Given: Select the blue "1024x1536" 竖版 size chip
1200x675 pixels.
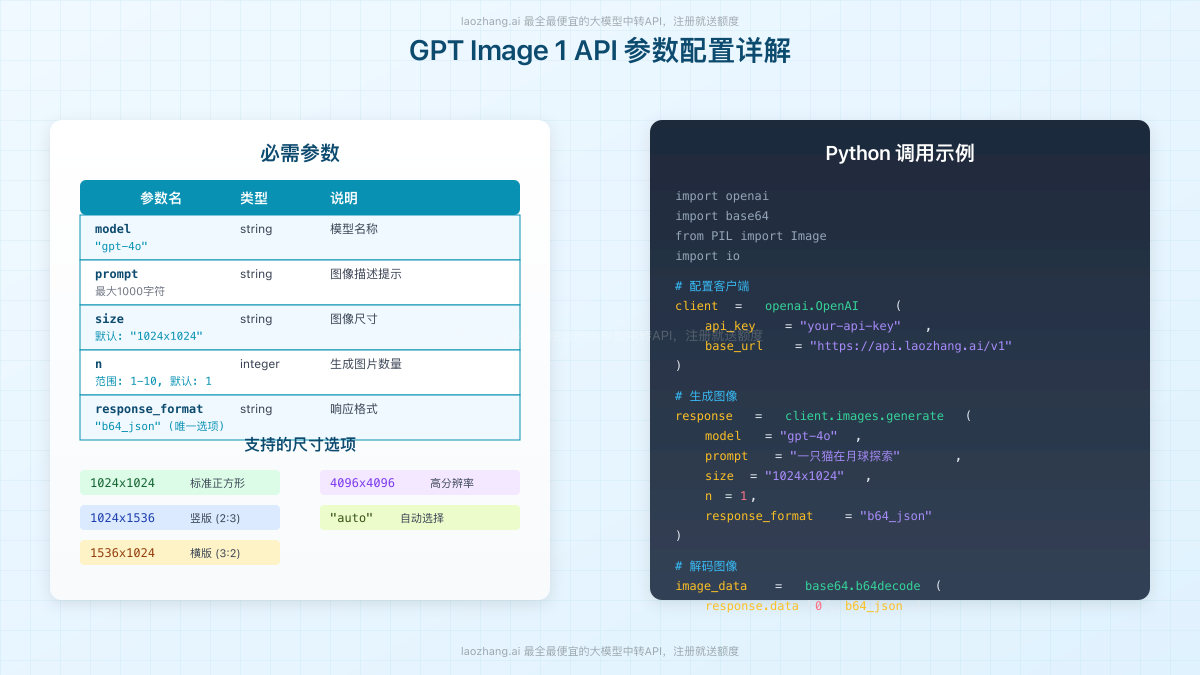Looking at the screenshot, I should click(180, 518).
